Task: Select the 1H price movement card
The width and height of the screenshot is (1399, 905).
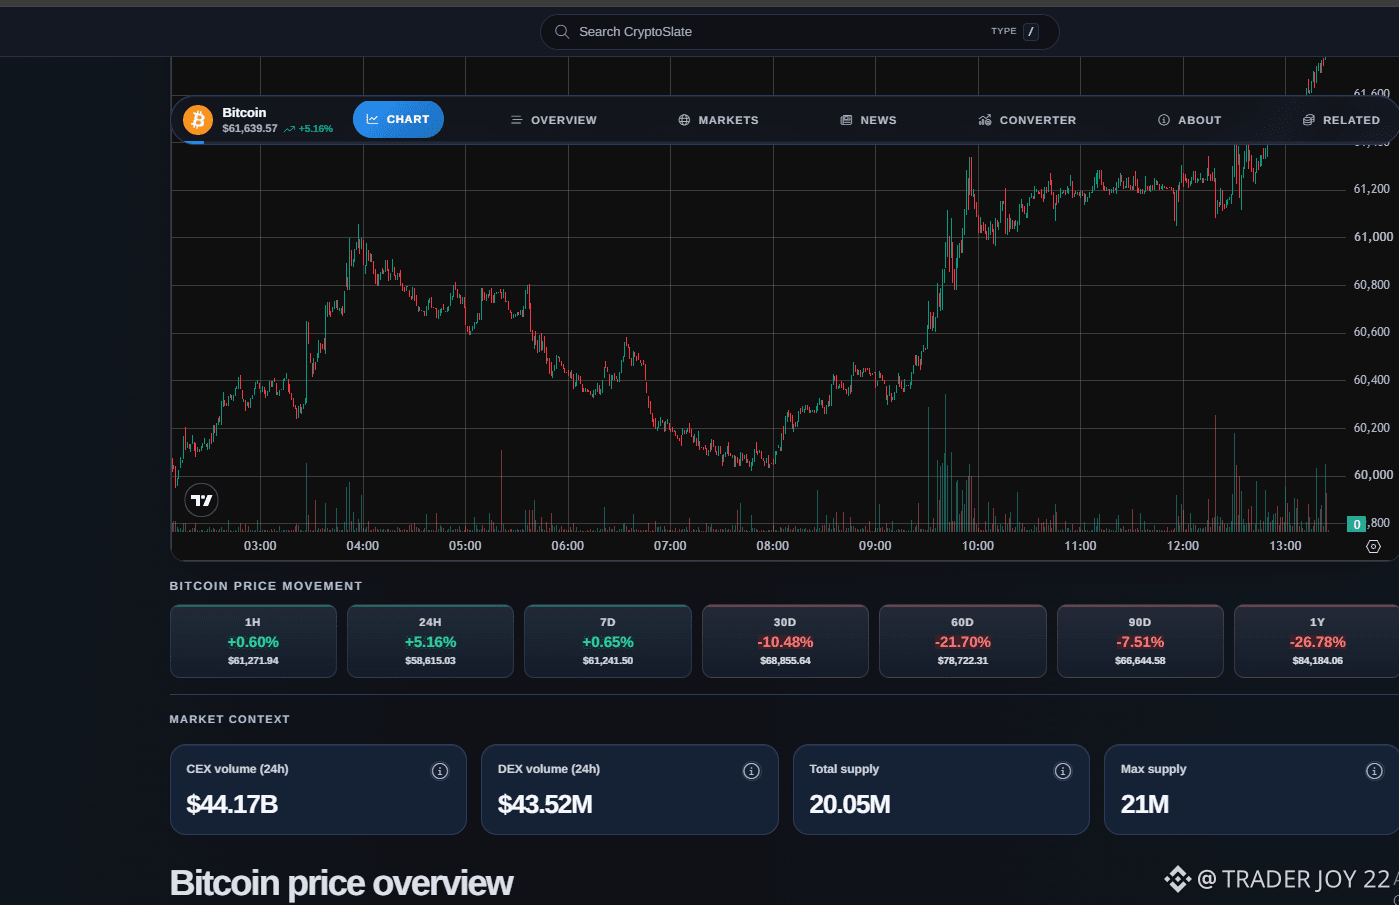Action: point(253,641)
